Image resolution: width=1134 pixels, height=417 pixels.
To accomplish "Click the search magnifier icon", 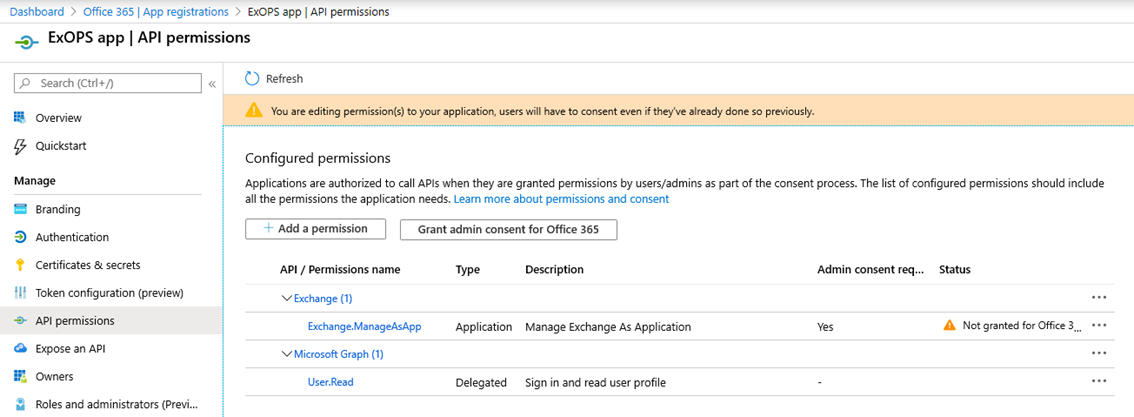I will click(x=26, y=83).
